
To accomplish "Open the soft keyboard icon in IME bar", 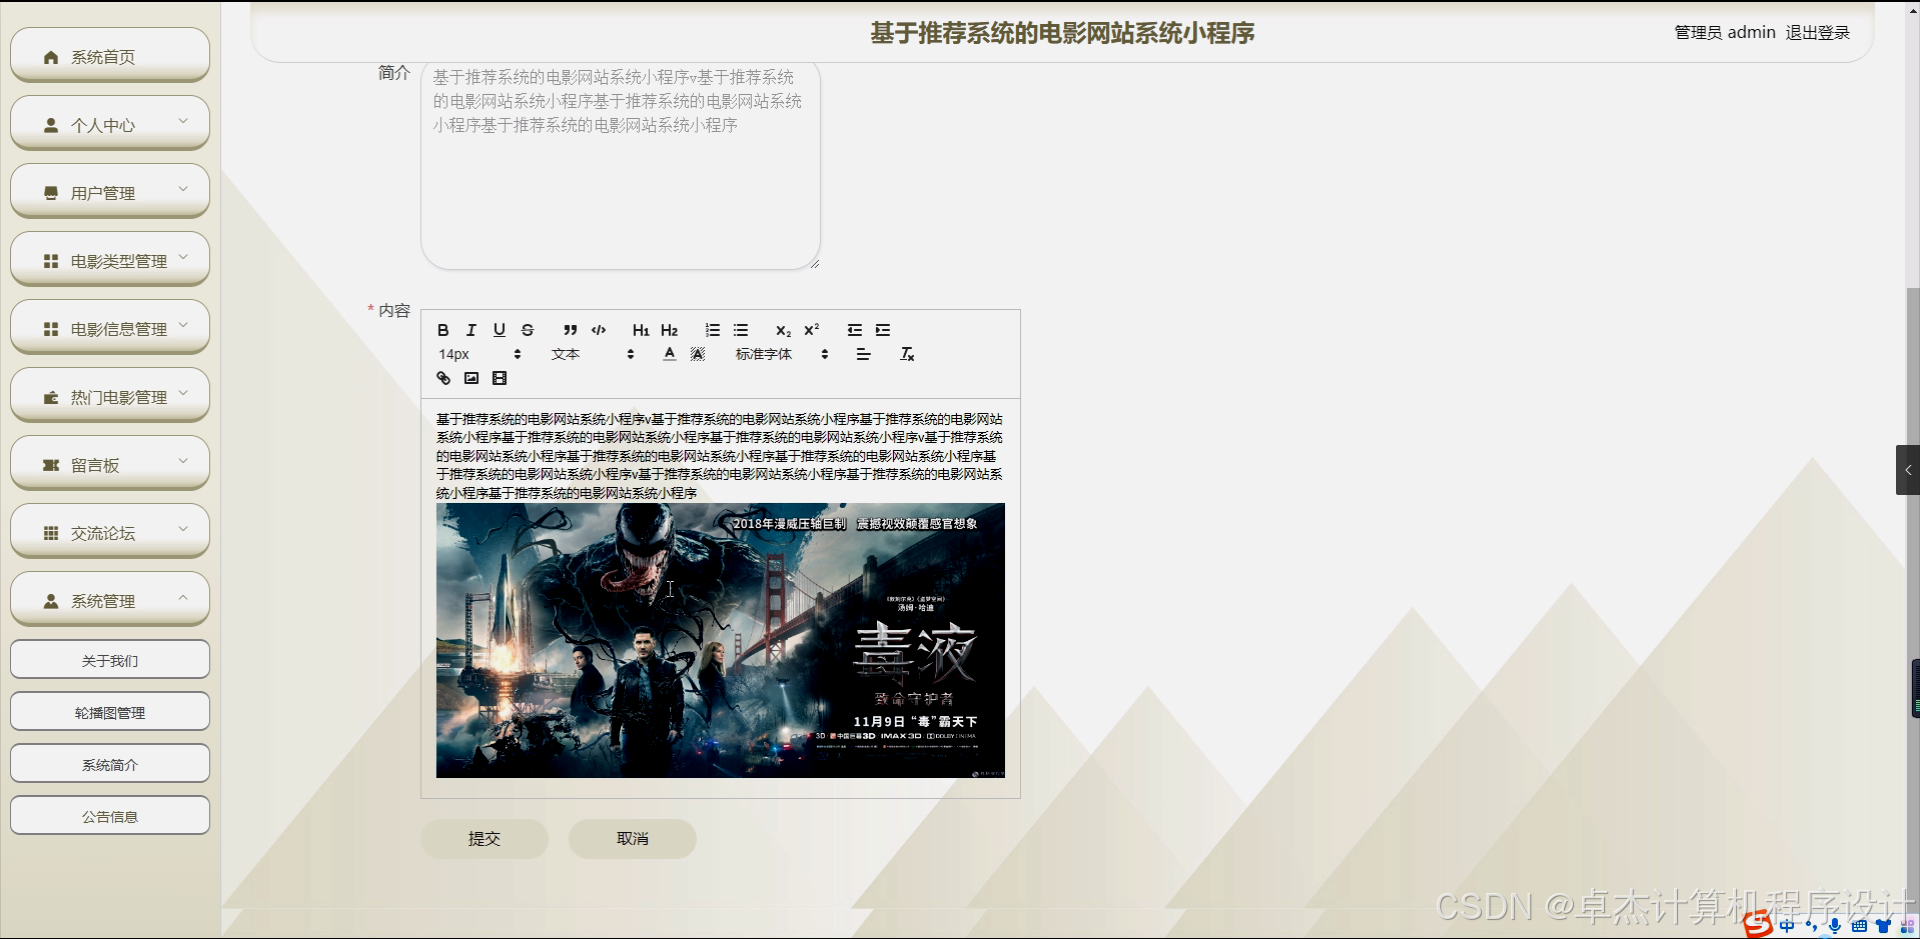I will tap(1859, 926).
